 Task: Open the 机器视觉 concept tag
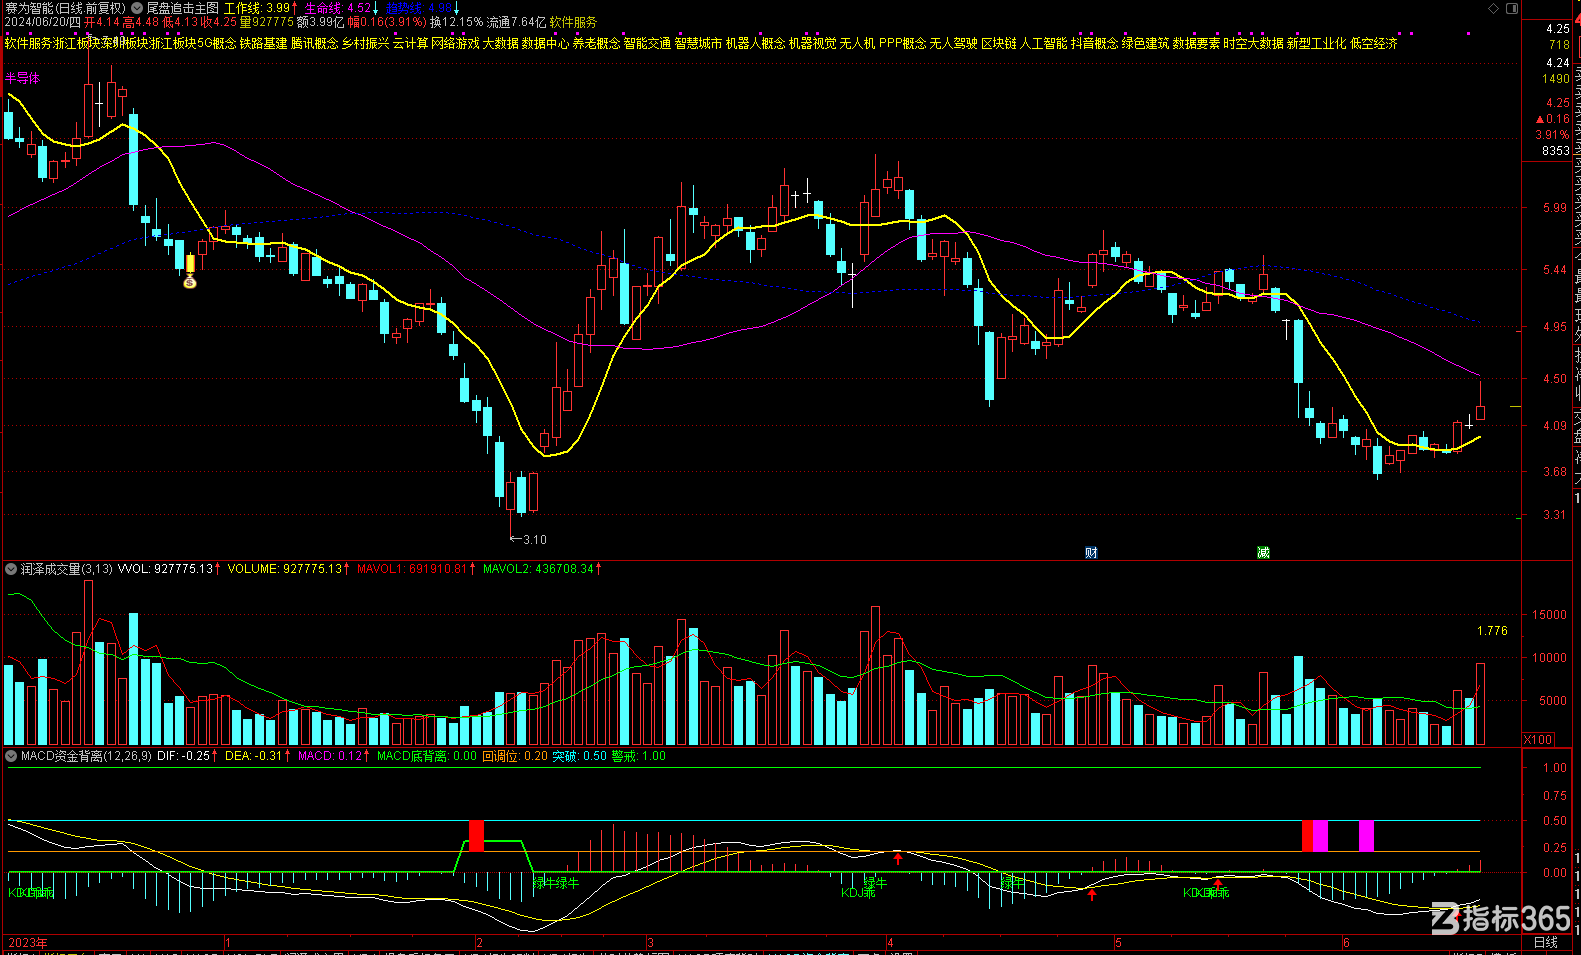[813, 44]
